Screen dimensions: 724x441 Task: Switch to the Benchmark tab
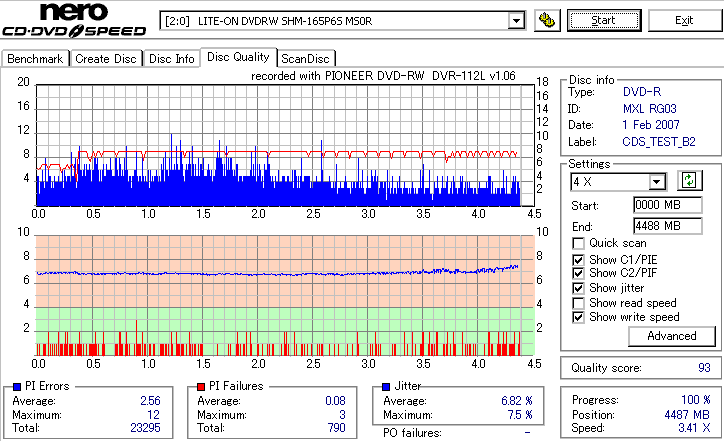[35, 59]
